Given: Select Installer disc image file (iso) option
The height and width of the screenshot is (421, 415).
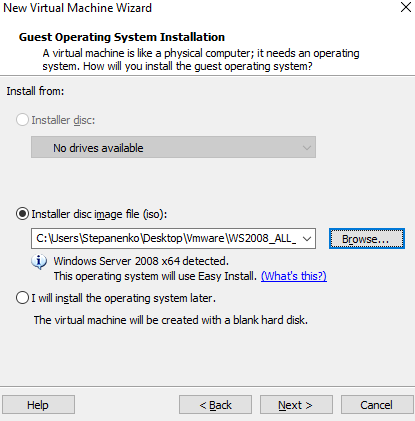Looking at the screenshot, I should [22, 214].
